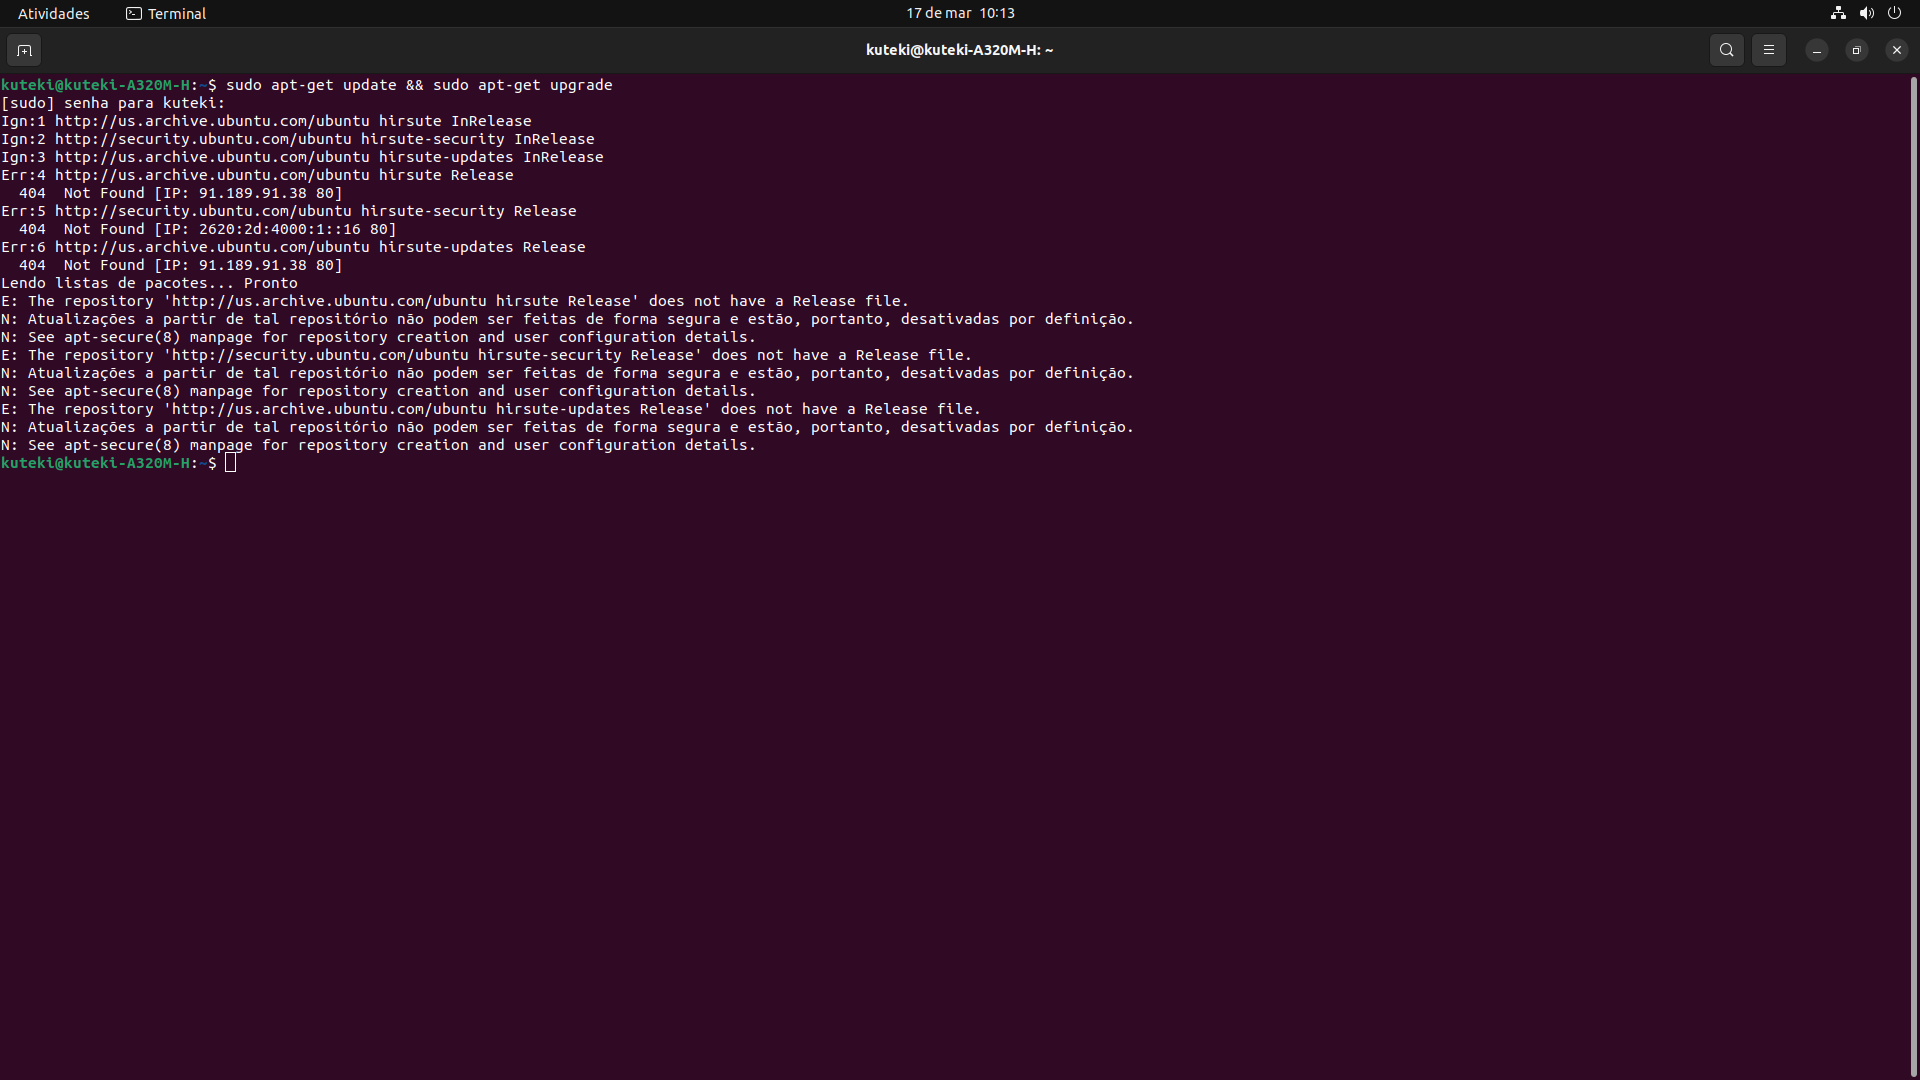Click the power icon in system tray
Viewport: 1920px width, 1080px height.
point(1894,13)
